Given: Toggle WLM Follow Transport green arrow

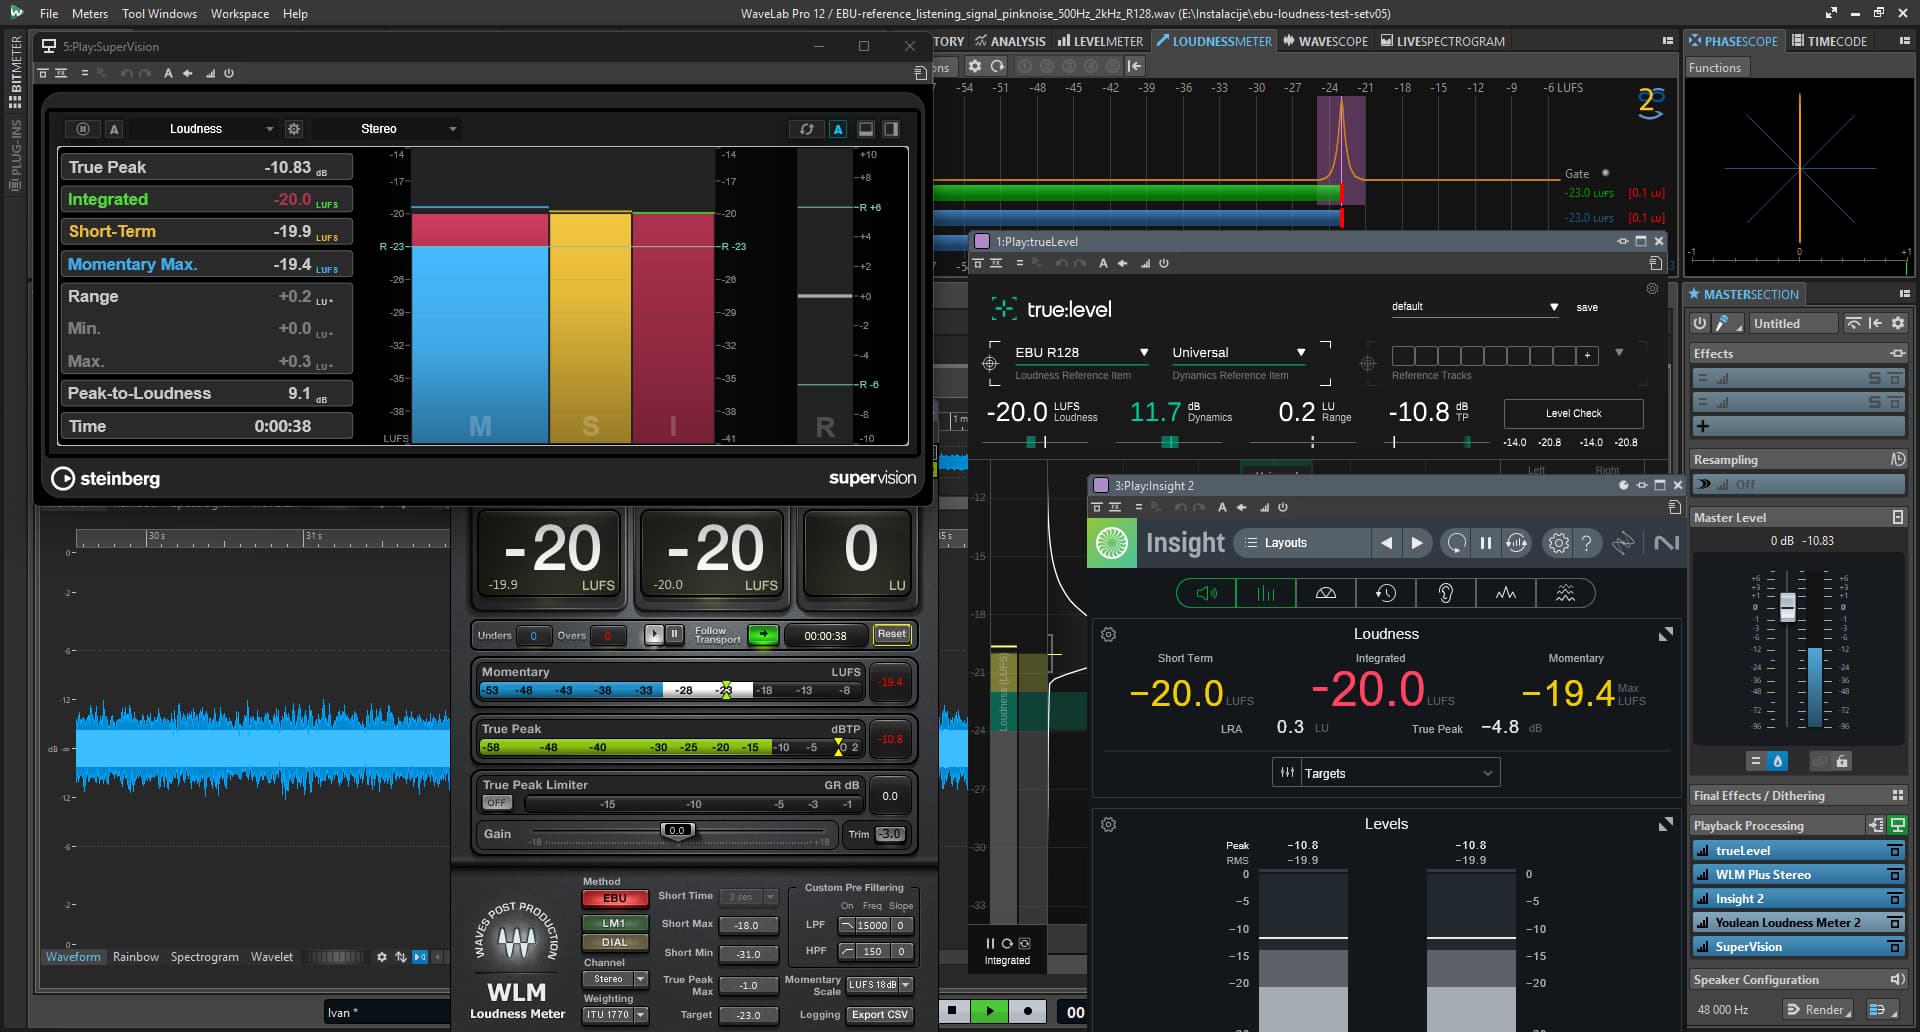Looking at the screenshot, I should [763, 634].
